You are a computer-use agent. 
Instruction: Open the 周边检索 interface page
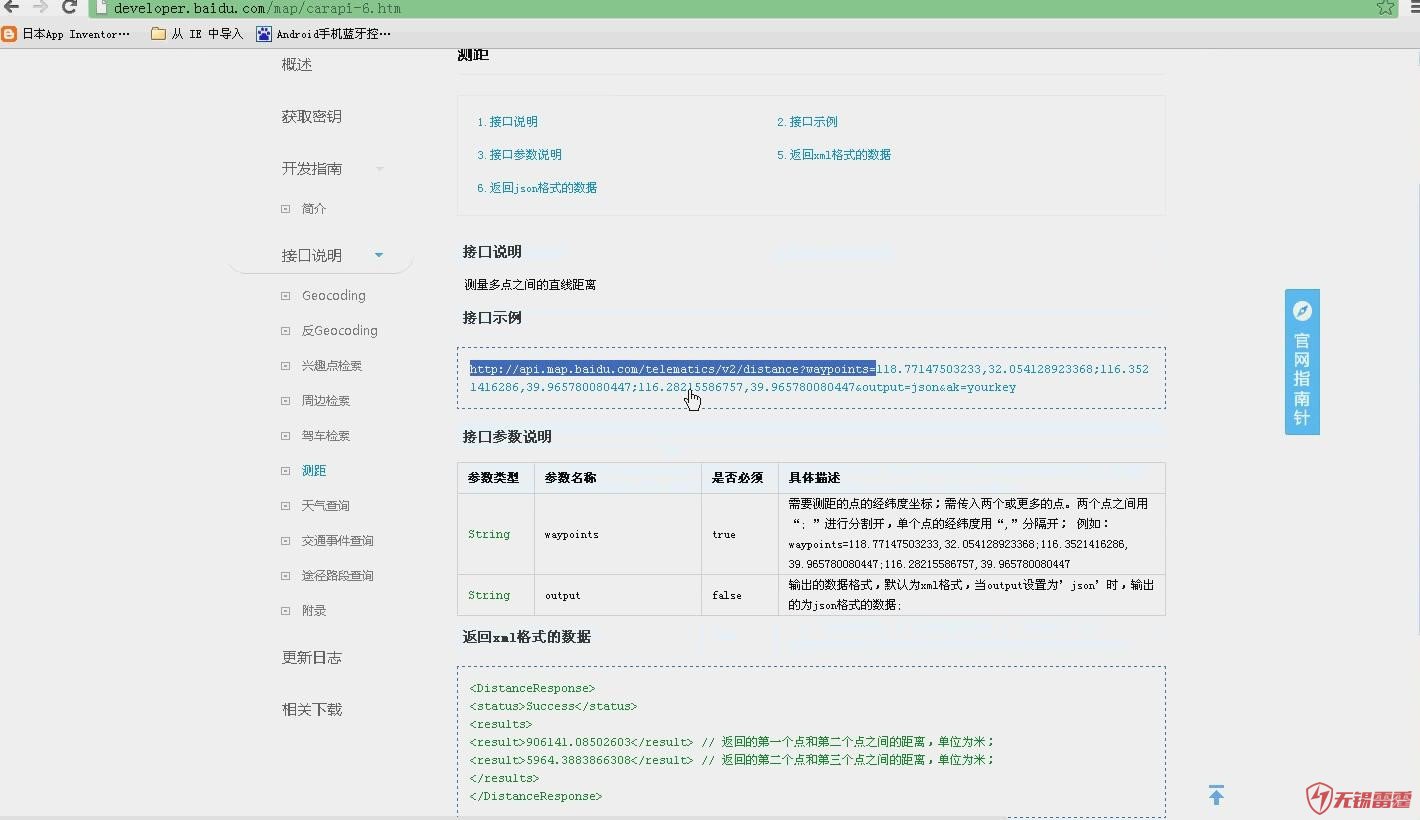click(x=326, y=401)
